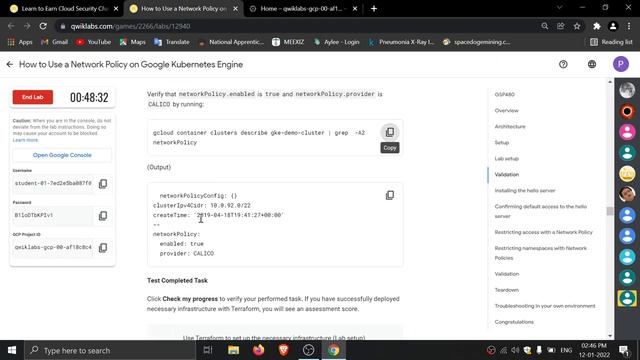
Task: Open the Apps shortcut in bookmarks bar
Action: (x=20, y=42)
